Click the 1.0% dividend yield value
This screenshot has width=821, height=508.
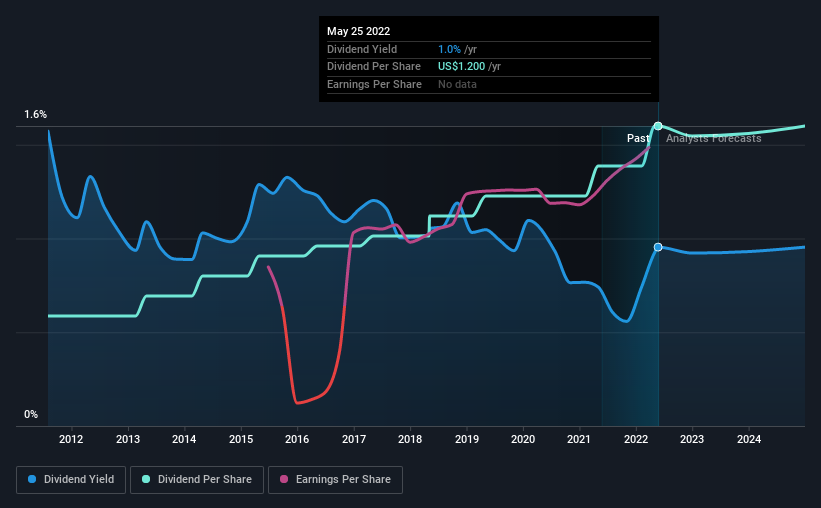click(449, 49)
